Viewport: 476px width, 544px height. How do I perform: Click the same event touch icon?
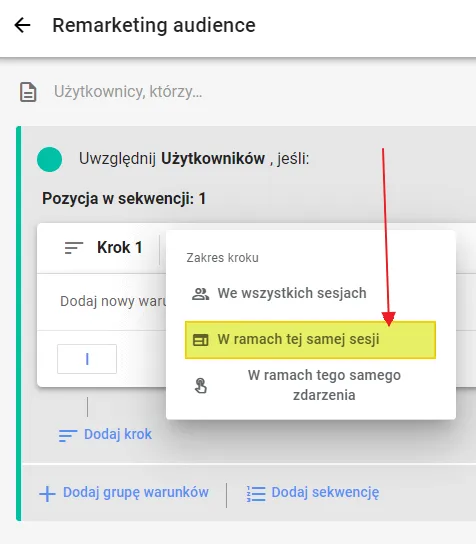(201, 385)
